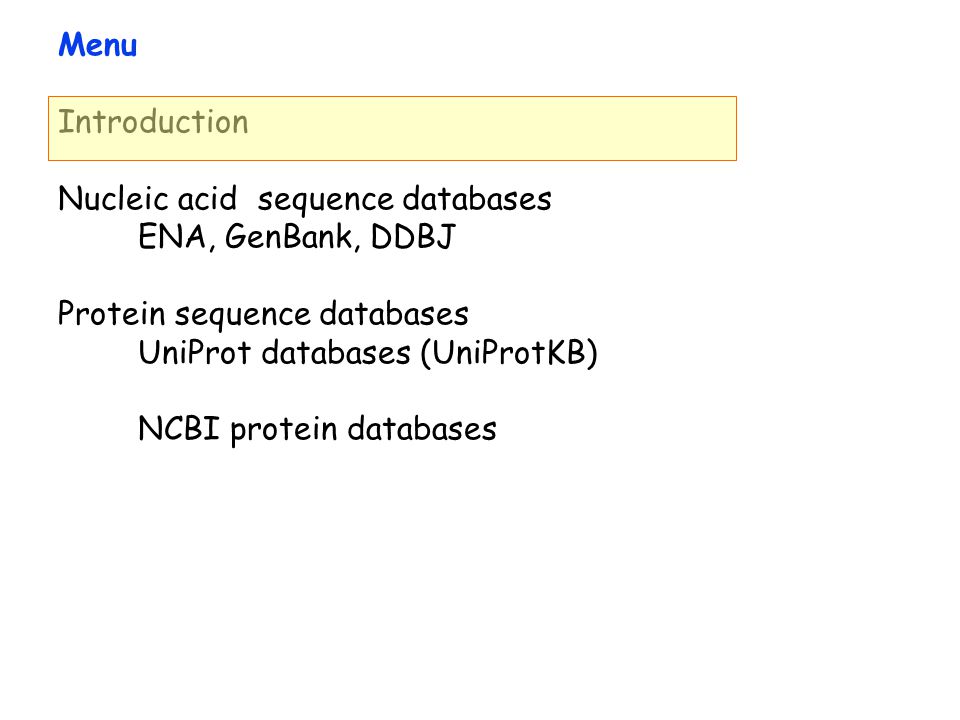Open "Protein sequence databases" entry

263,314
